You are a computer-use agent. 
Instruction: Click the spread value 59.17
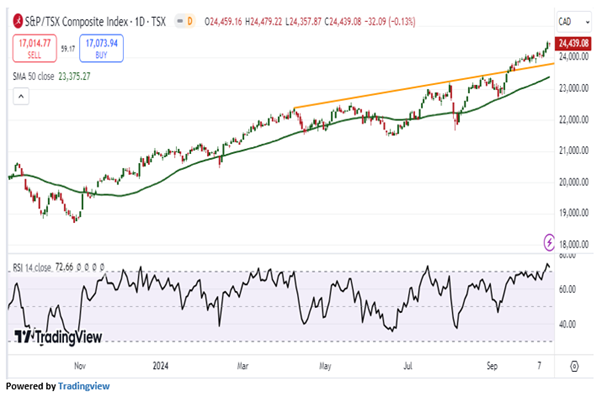(x=68, y=48)
